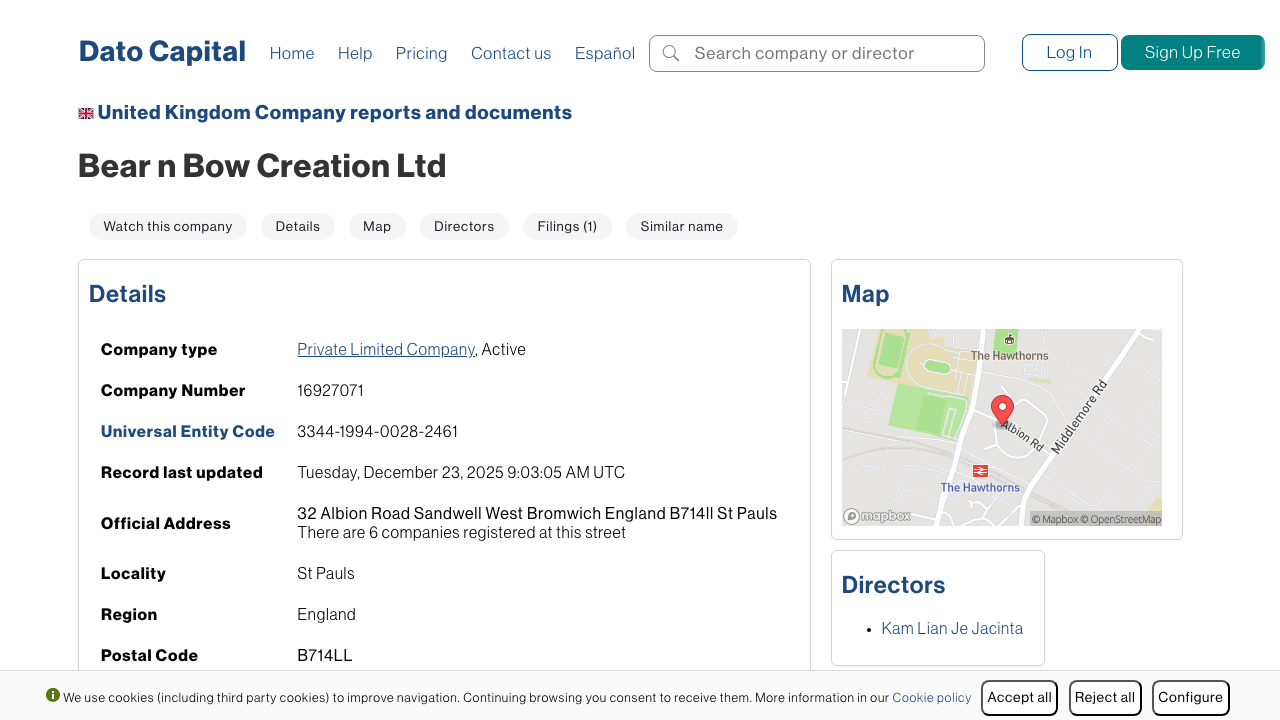Click the Dato Capital logo
Screen dimensions: 1280x720
162,51
